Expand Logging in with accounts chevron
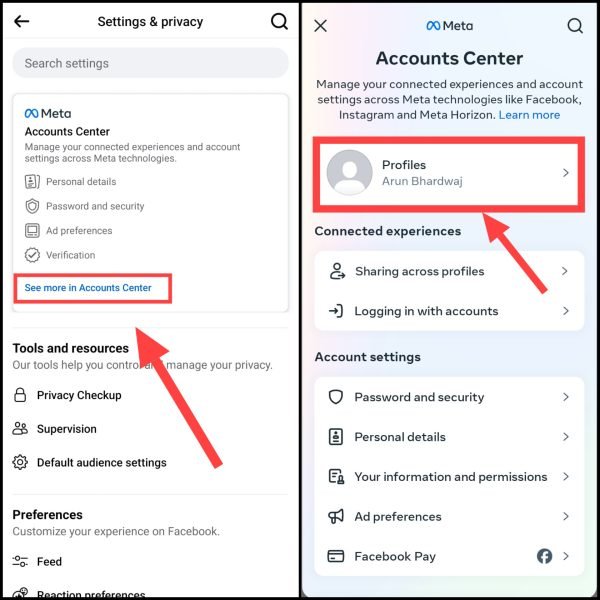This screenshot has width=600, height=600. (566, 311)
